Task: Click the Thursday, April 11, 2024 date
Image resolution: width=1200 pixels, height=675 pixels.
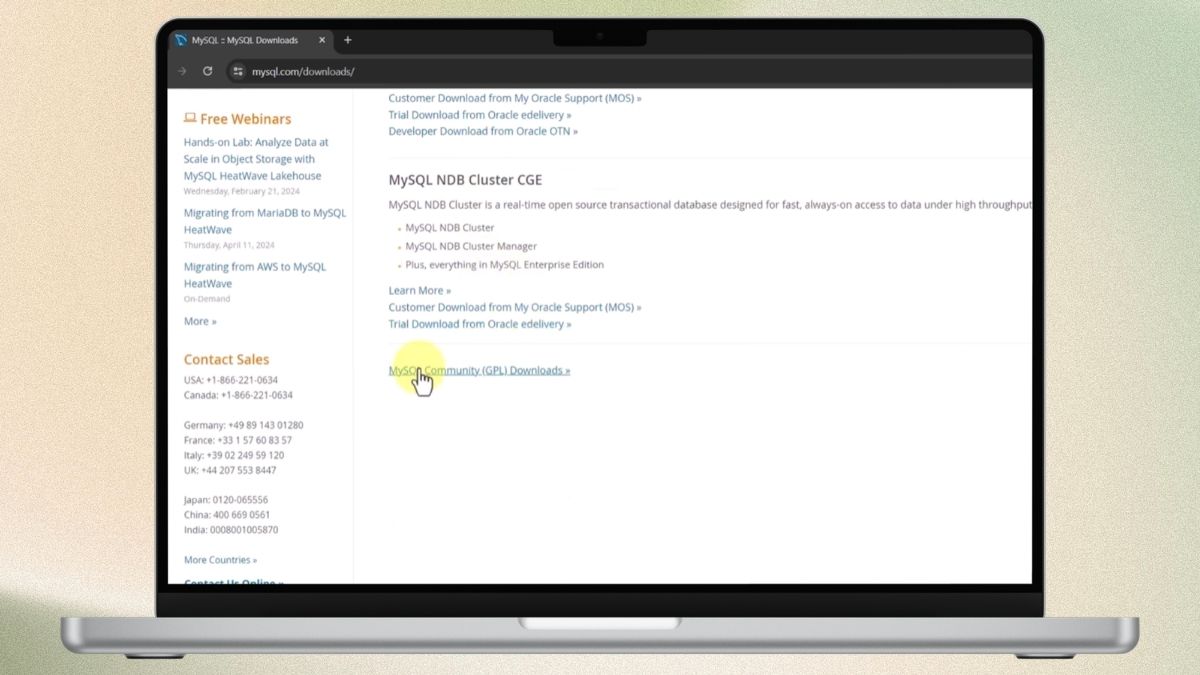Action: tap(229, 245)
